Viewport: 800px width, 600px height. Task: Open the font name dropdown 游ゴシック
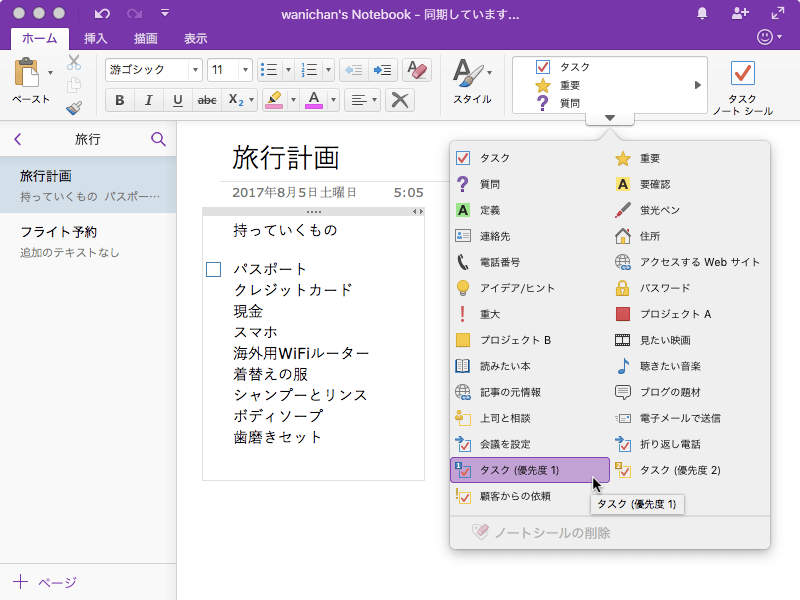[x=194, y=70]
